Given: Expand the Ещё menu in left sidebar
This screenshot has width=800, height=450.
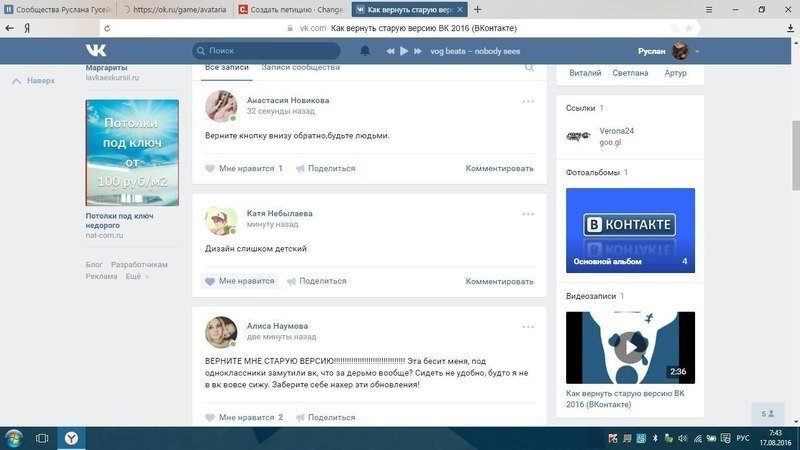Looking at the screenshot, I should point(133,276).
